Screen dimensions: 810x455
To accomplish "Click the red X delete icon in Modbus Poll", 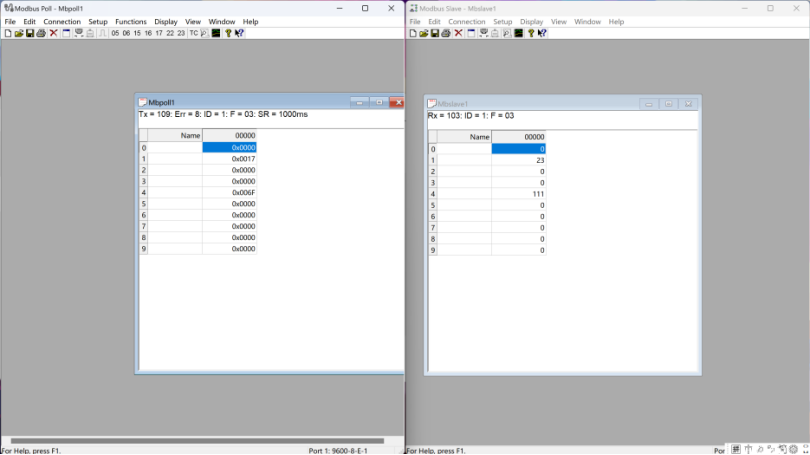I will (x=54, y=33).
